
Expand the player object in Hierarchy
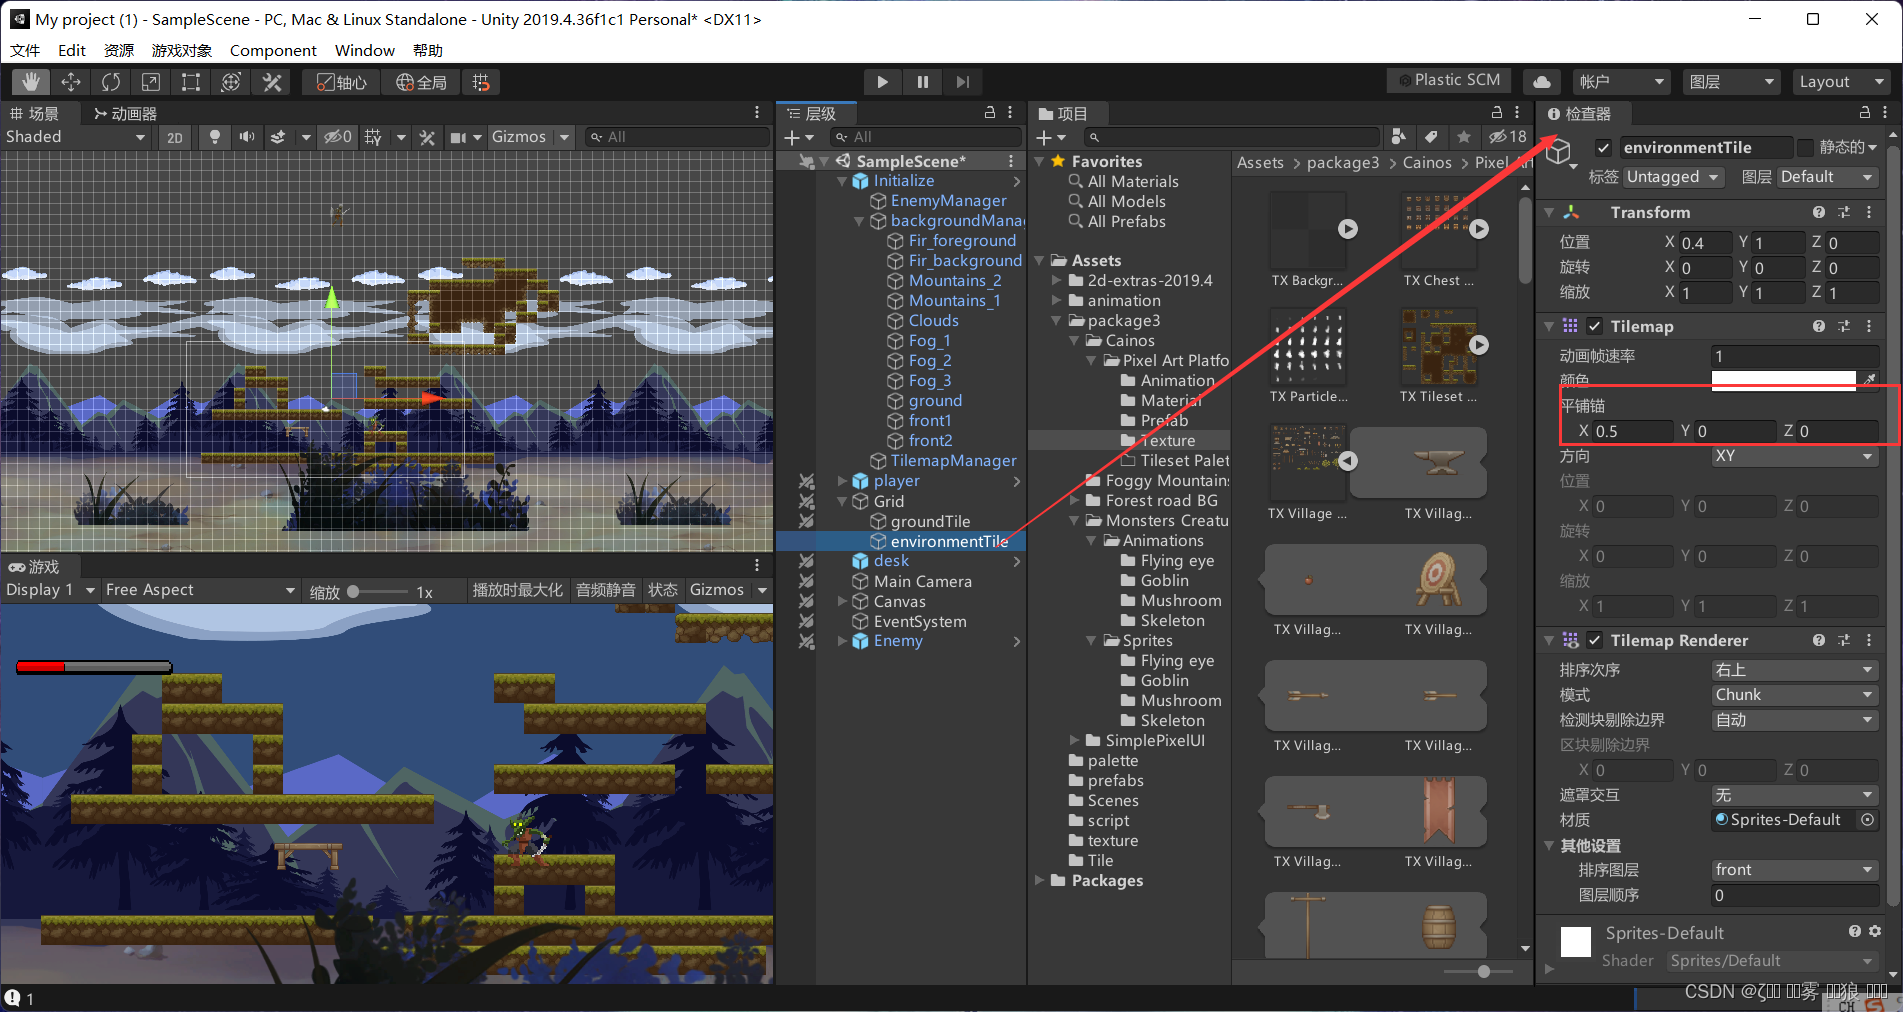[x=842, y=481]
